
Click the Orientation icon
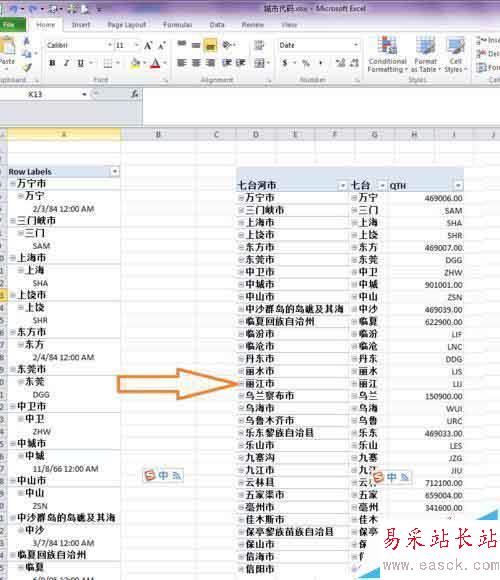[227, 45]
